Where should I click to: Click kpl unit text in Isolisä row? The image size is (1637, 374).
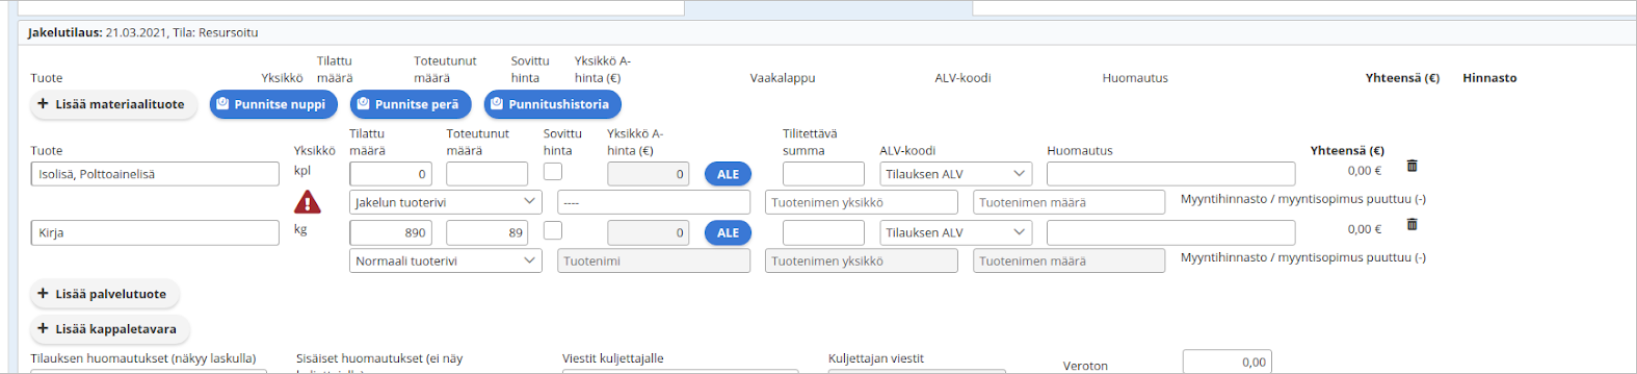click(302, 171)
